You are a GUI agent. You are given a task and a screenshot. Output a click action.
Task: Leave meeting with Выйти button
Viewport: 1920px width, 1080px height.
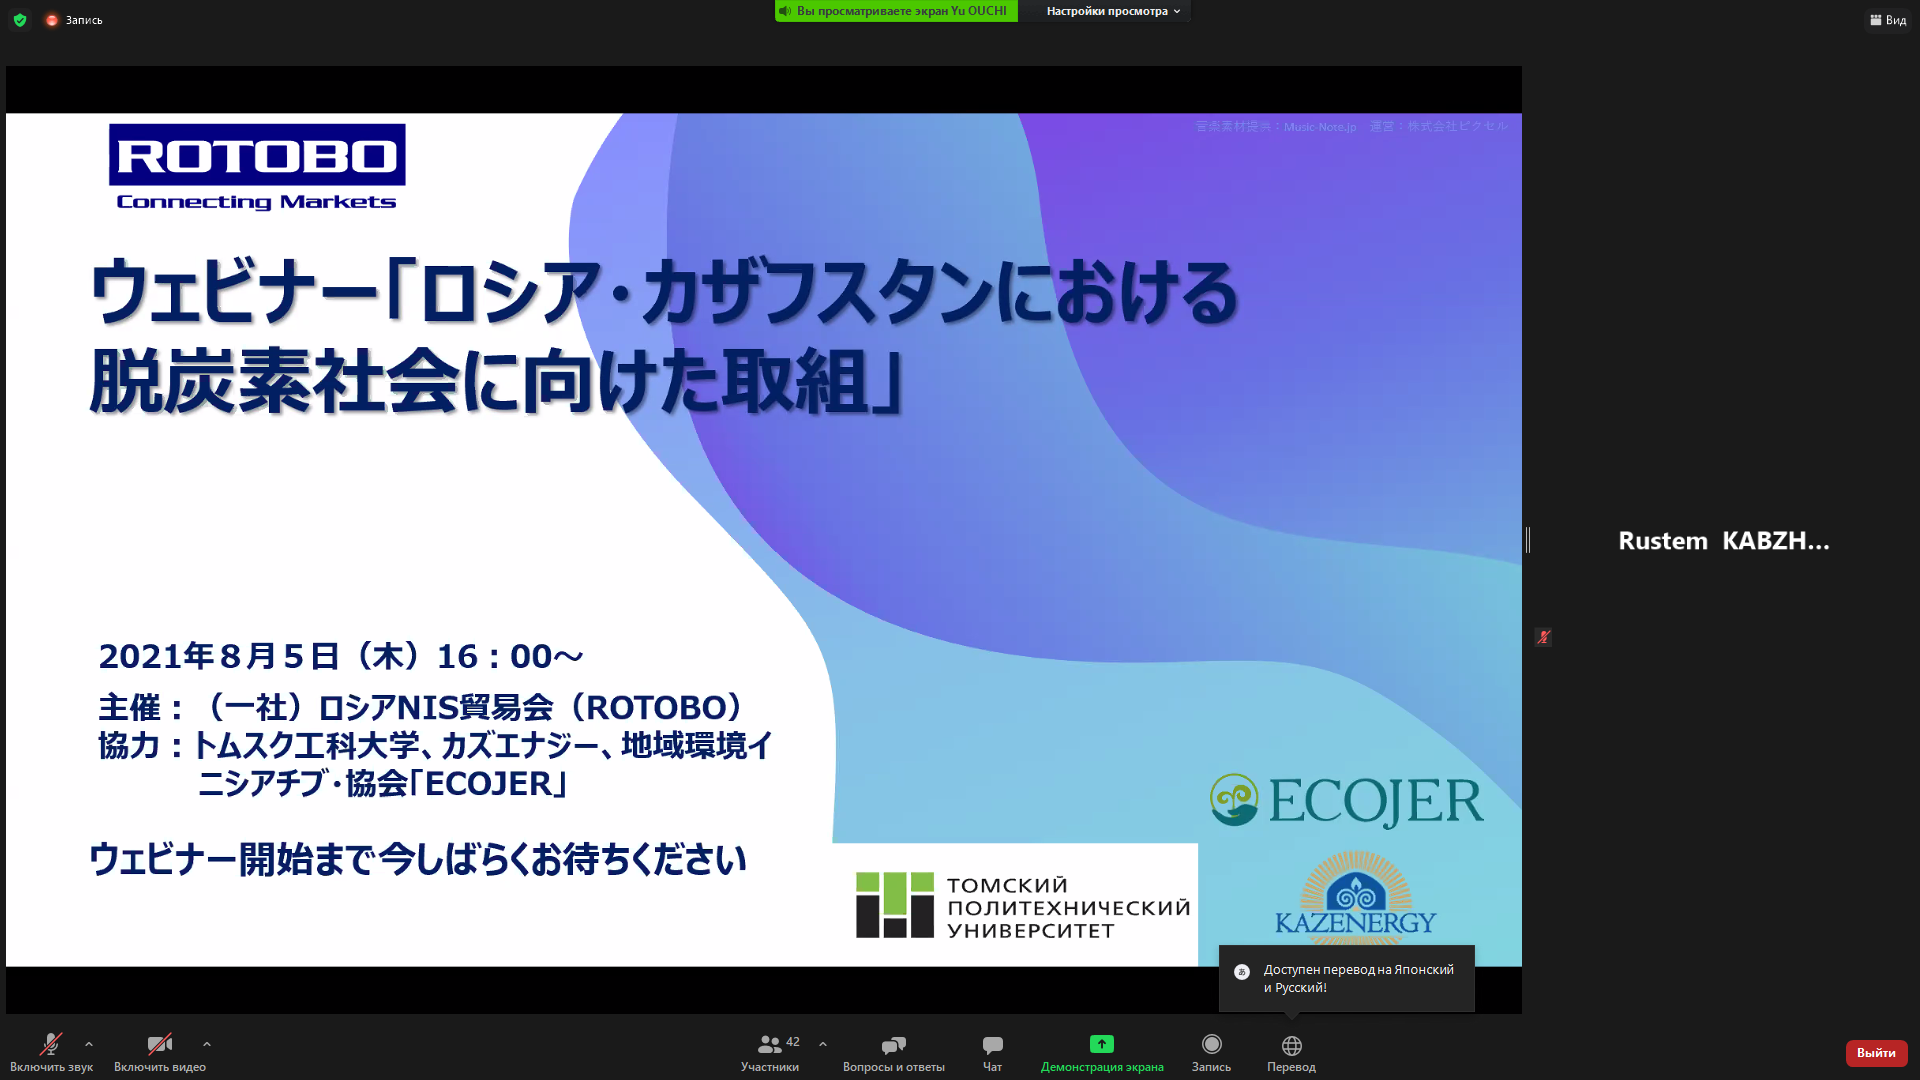point(1876,1053)
